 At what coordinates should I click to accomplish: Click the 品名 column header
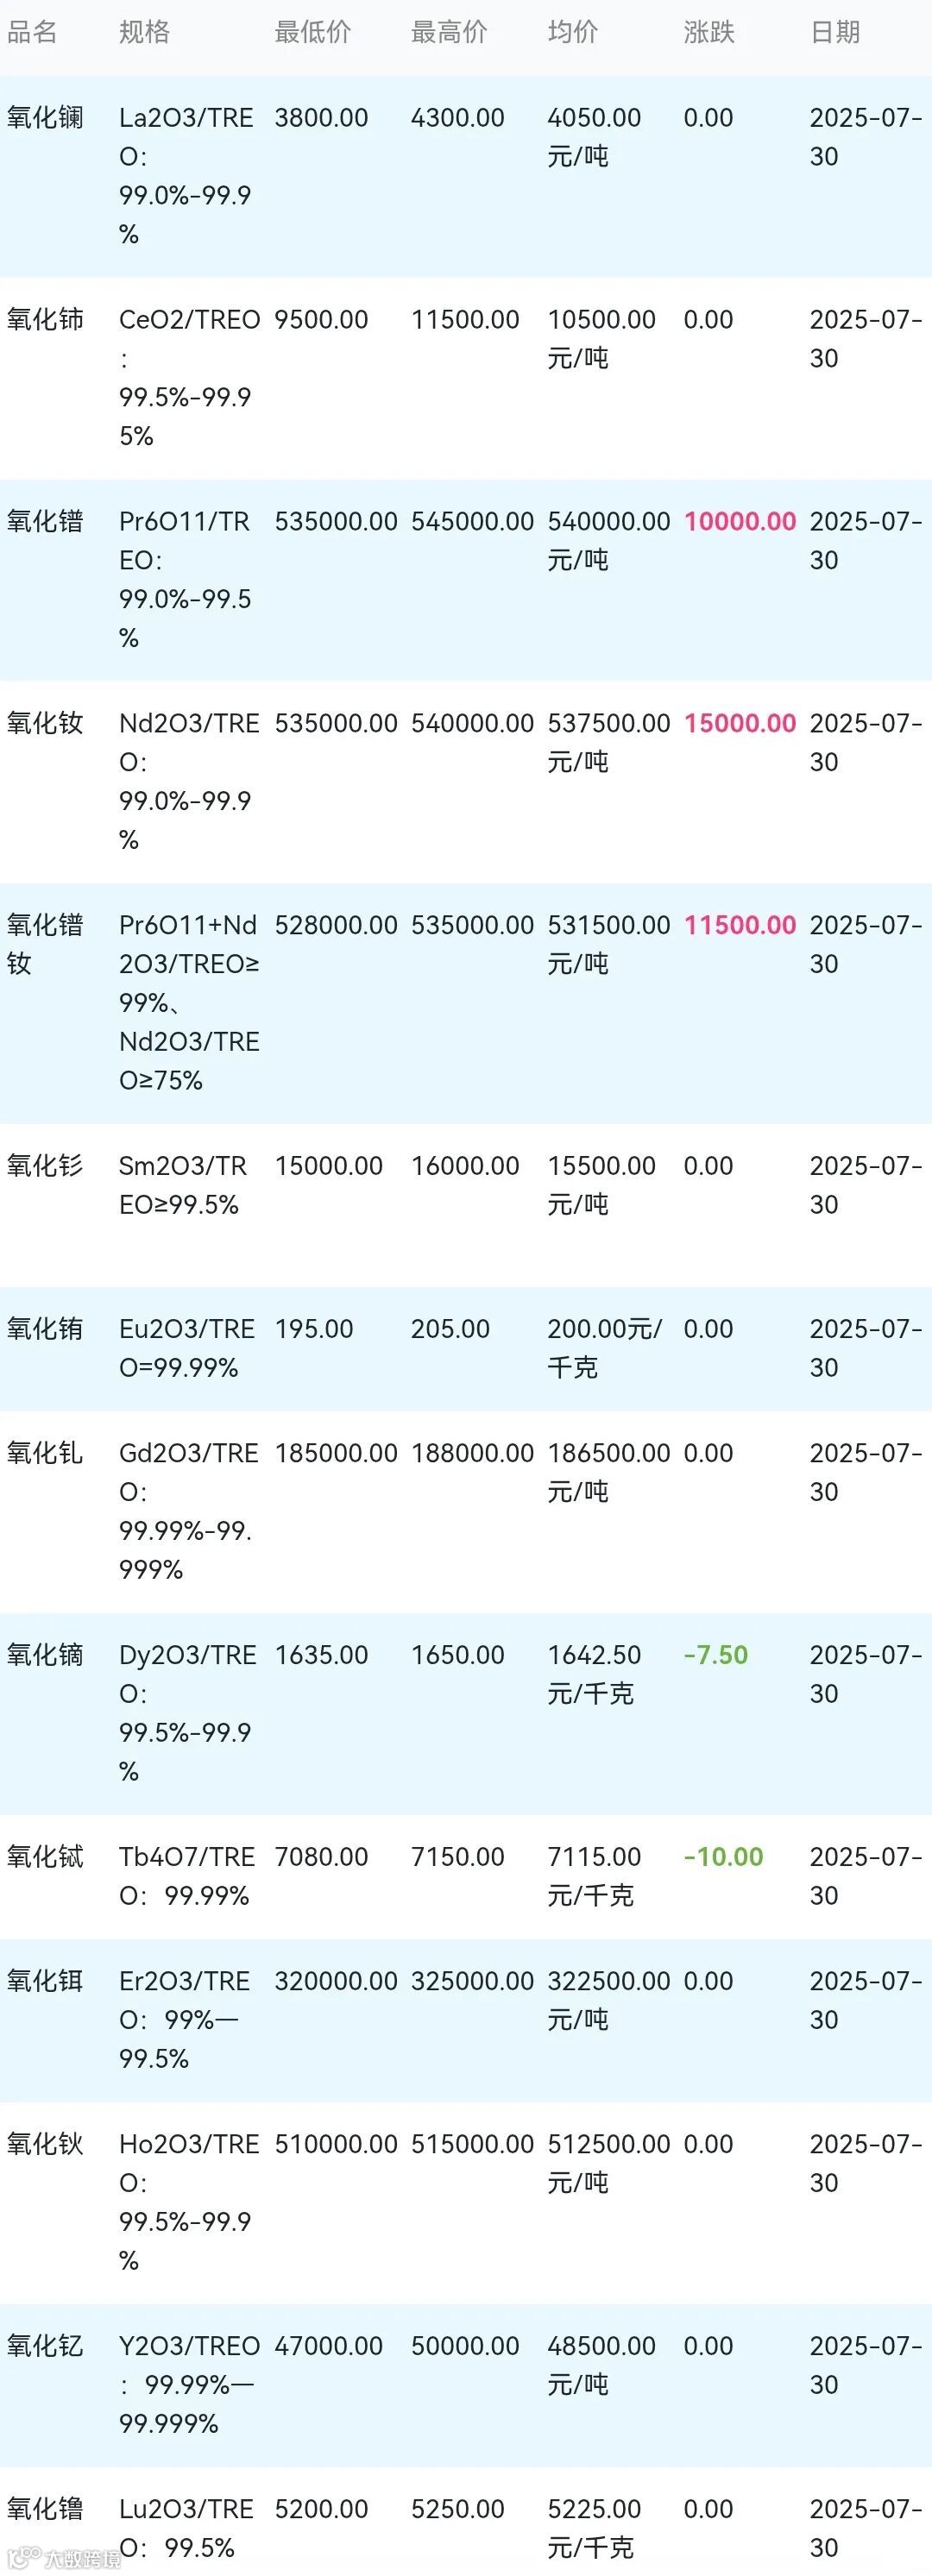point(32,32)
